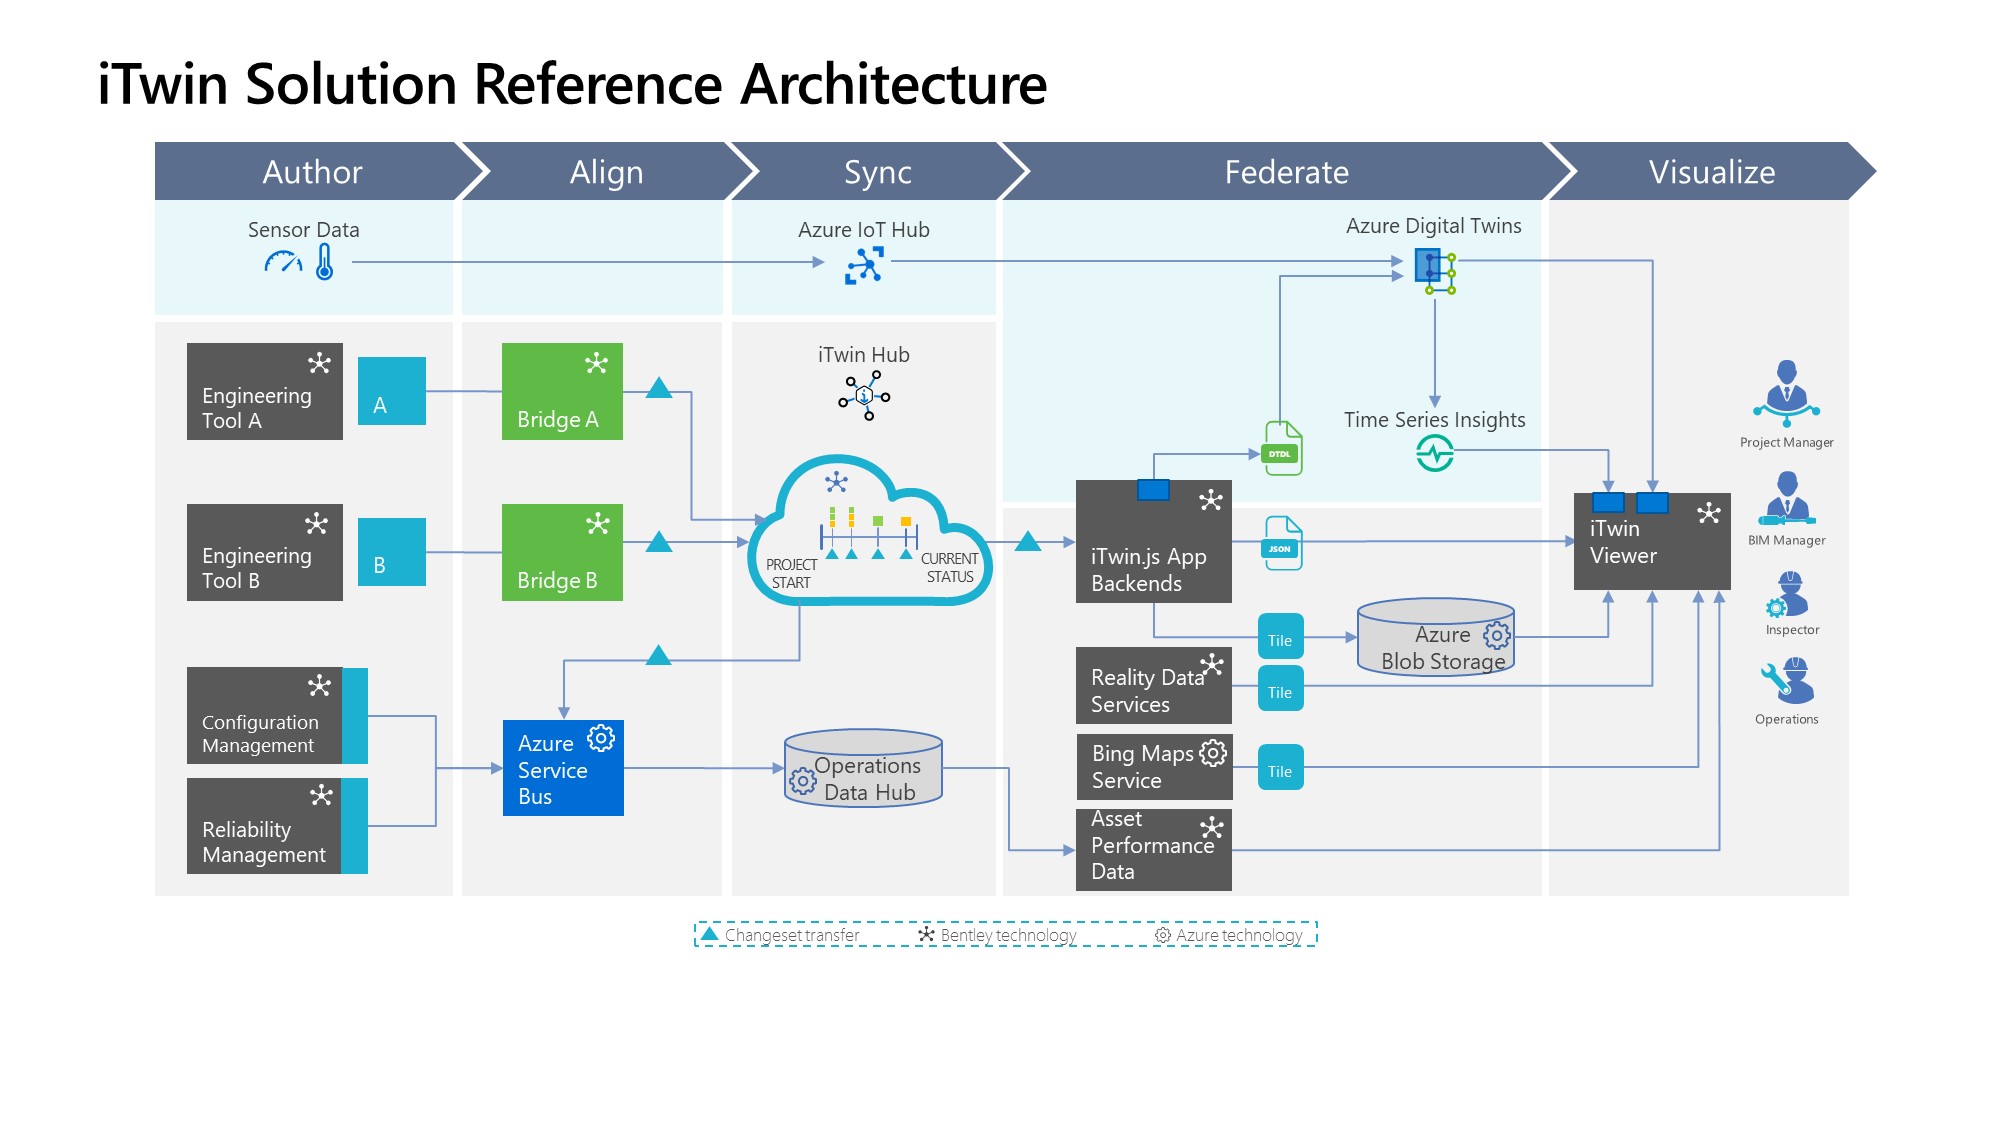Click the iTwin Hub network icon
Viewport: 2000px width, 1125px height.
click(x=864, y=395)
